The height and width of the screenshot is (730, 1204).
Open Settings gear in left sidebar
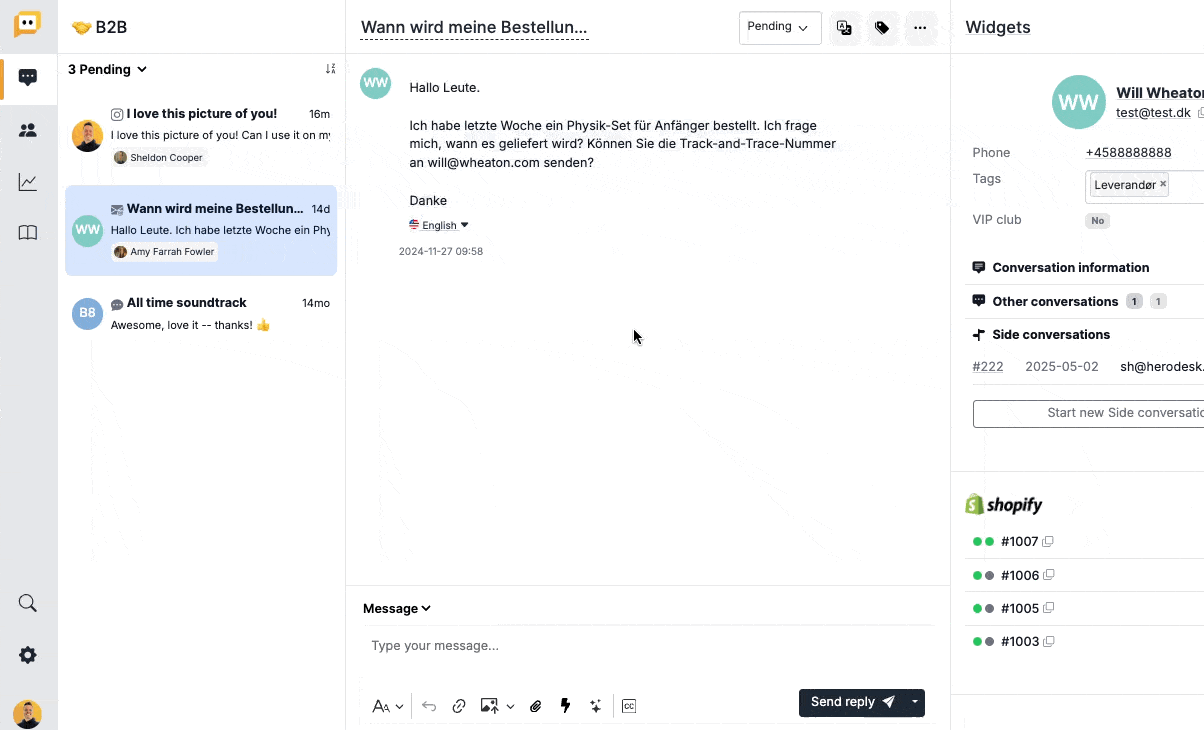28,655
